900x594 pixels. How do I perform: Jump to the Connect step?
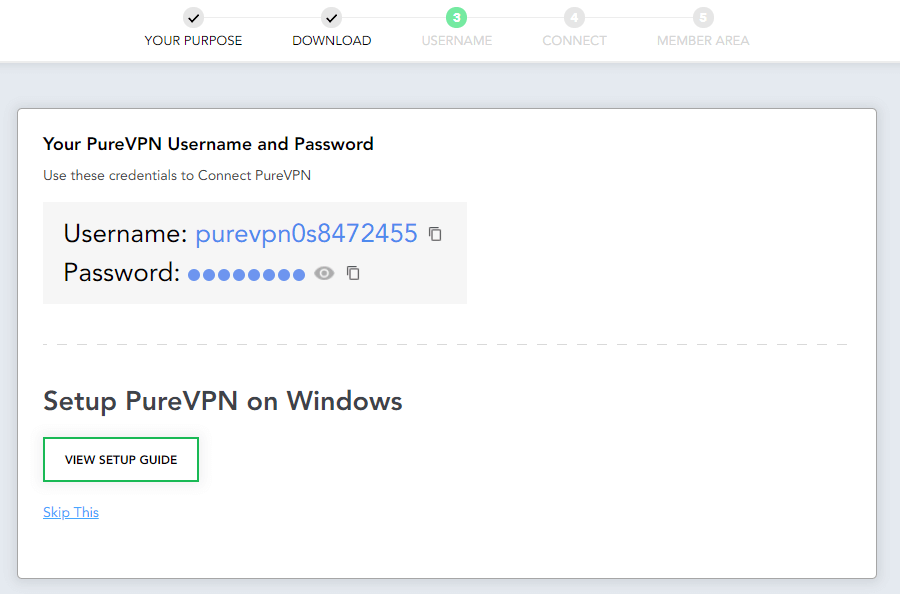[x=575, y=41]
